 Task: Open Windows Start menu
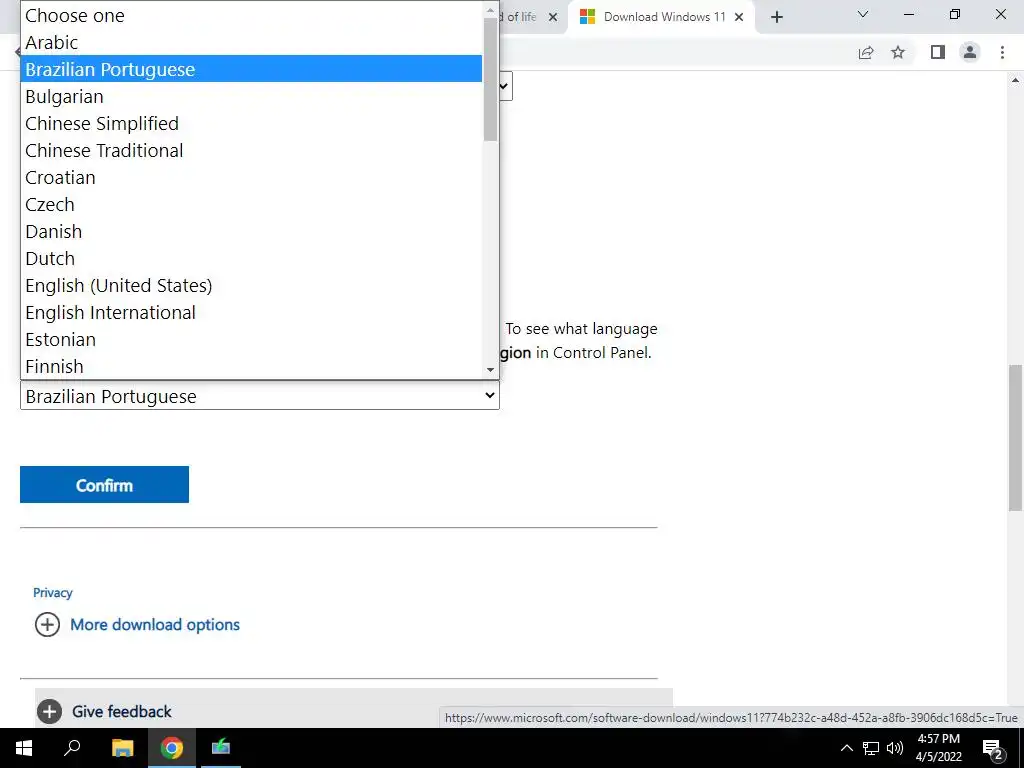(x=24, y=748)
